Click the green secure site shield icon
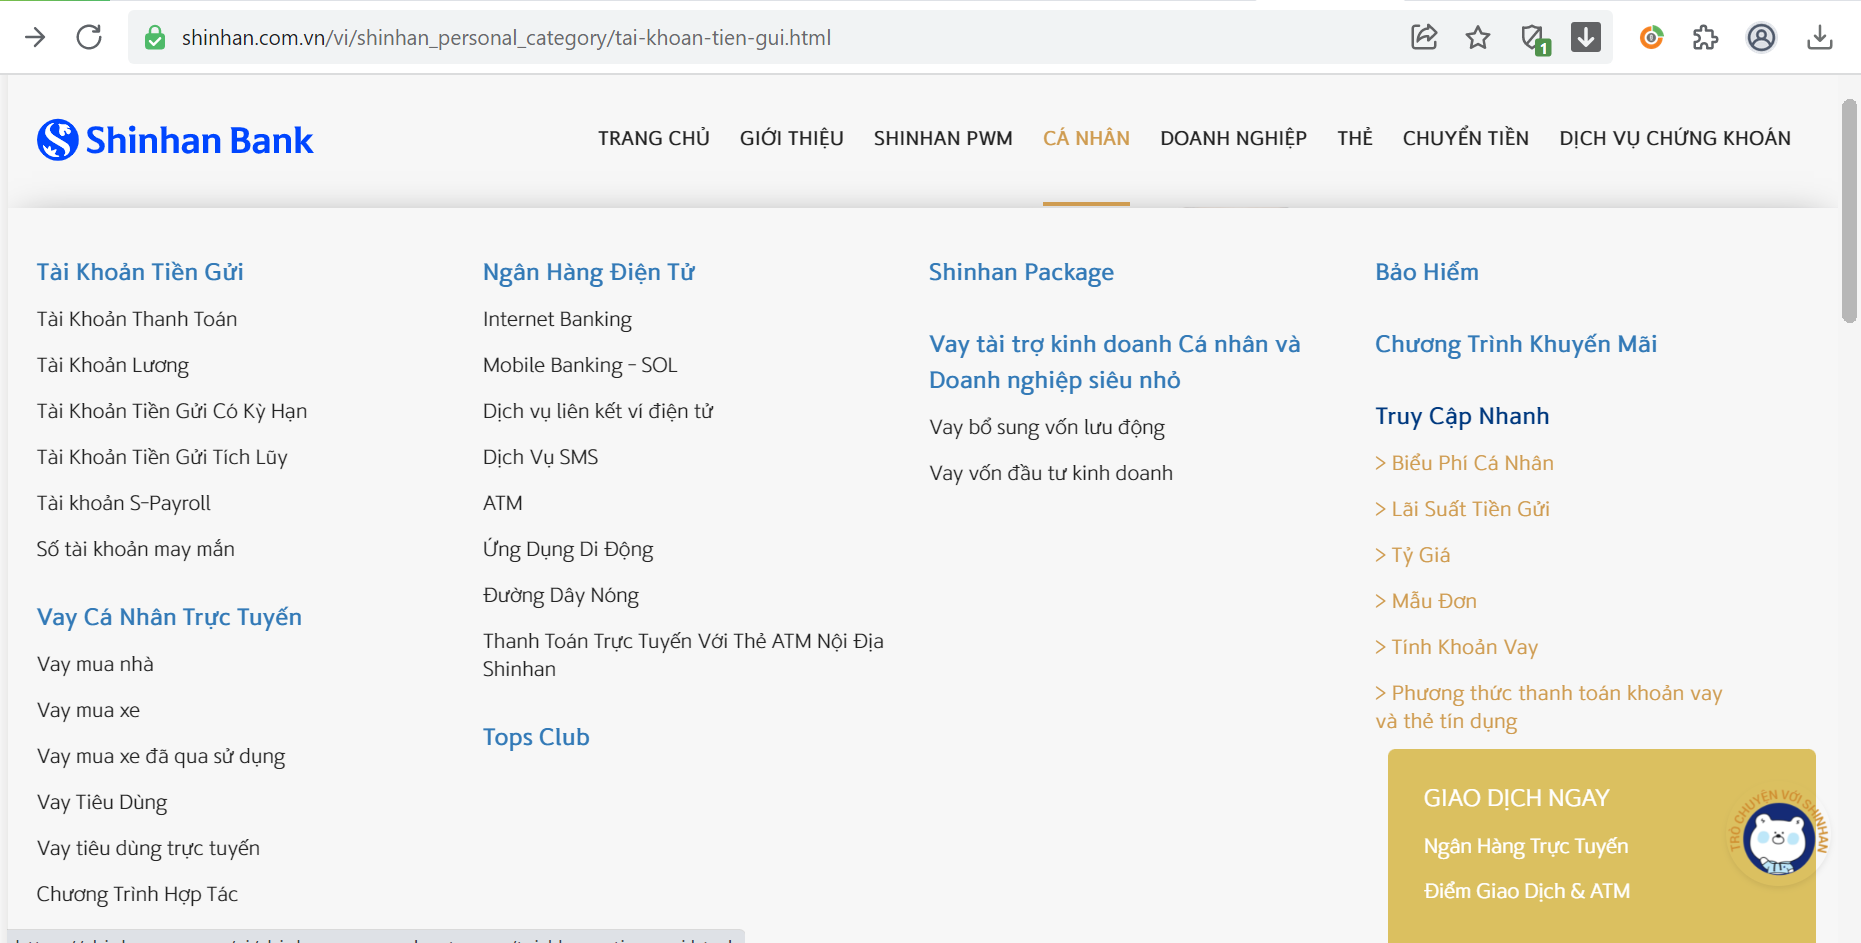The image size is (1861, 943). pos(155,38)
